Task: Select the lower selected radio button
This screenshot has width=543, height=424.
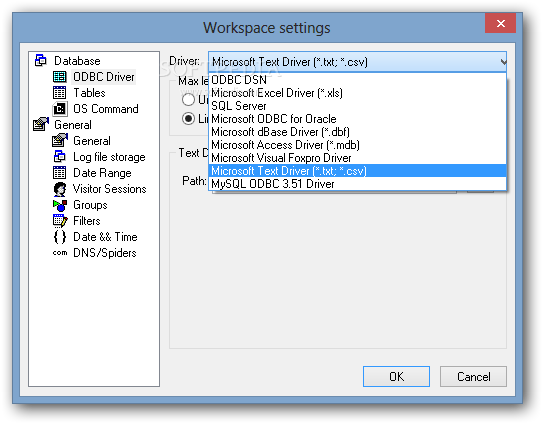Action: (188, 119)
